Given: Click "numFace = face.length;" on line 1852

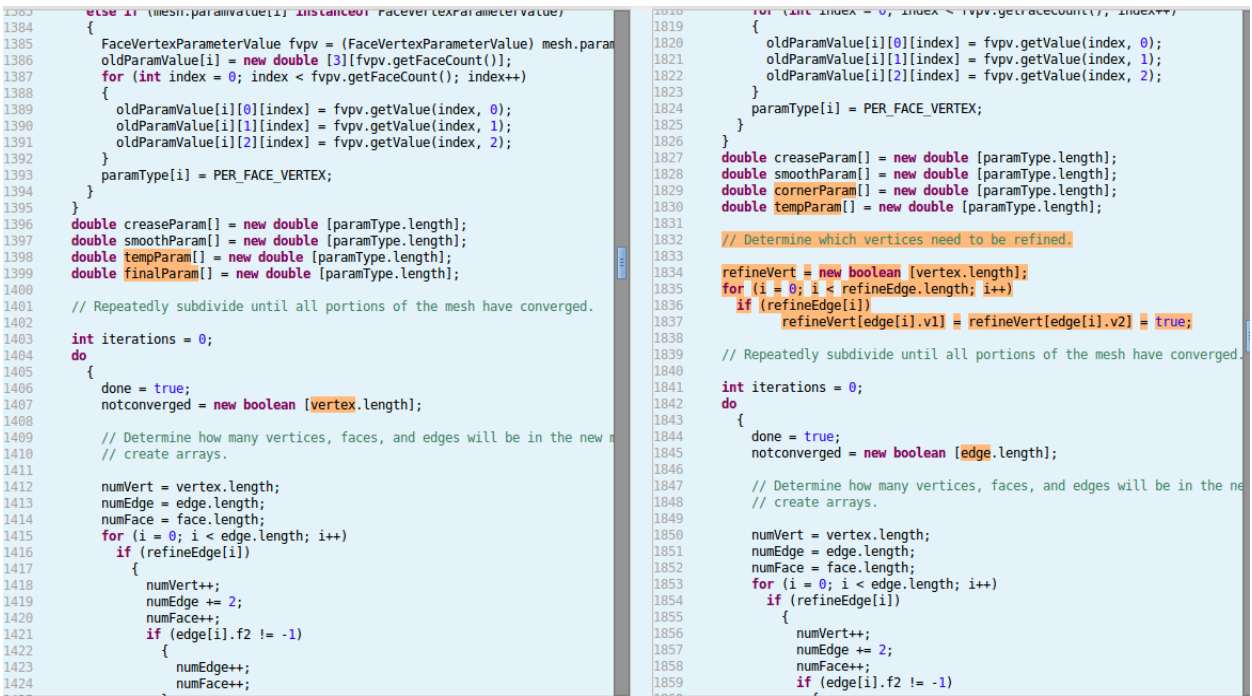Looking at the screenshot, I should (x=833, y=568).
